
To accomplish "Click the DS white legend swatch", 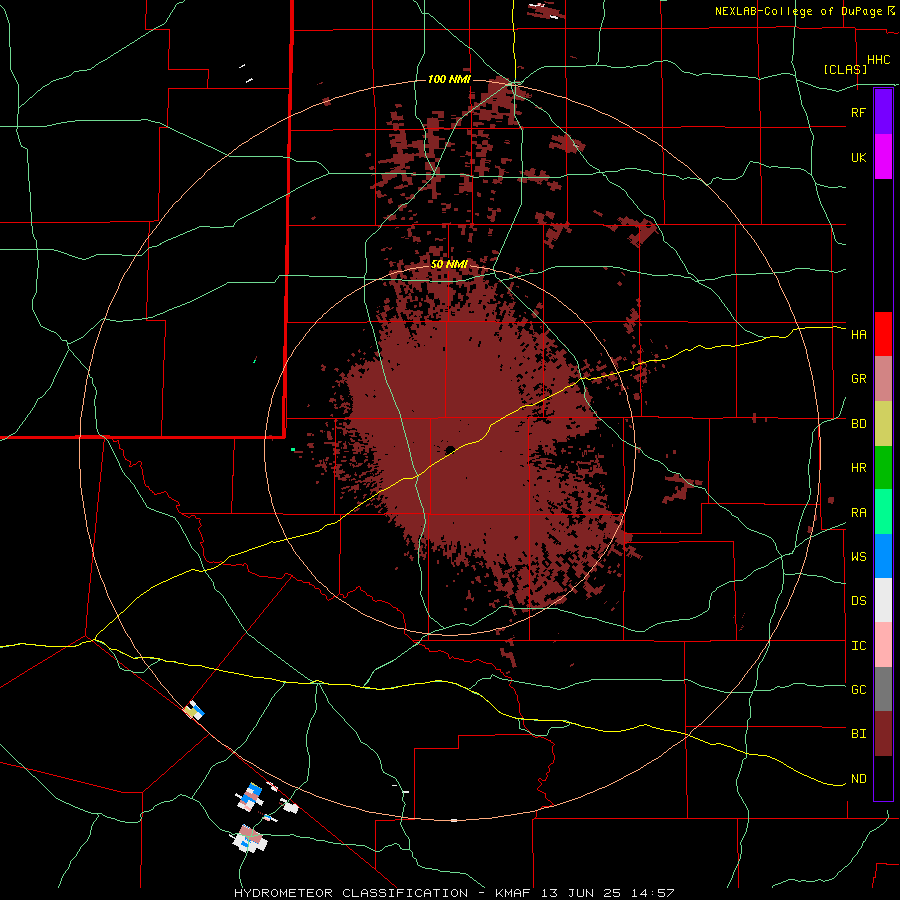I will point(883,600).
